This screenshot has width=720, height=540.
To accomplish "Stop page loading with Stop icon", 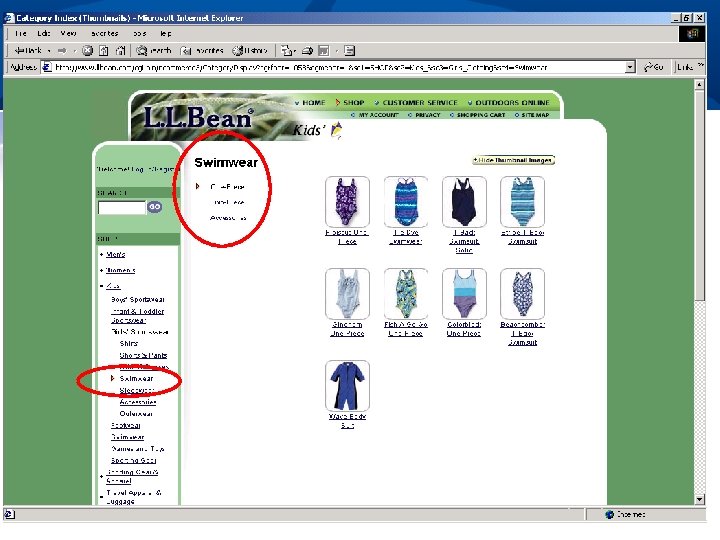I will tap(87, 51).
